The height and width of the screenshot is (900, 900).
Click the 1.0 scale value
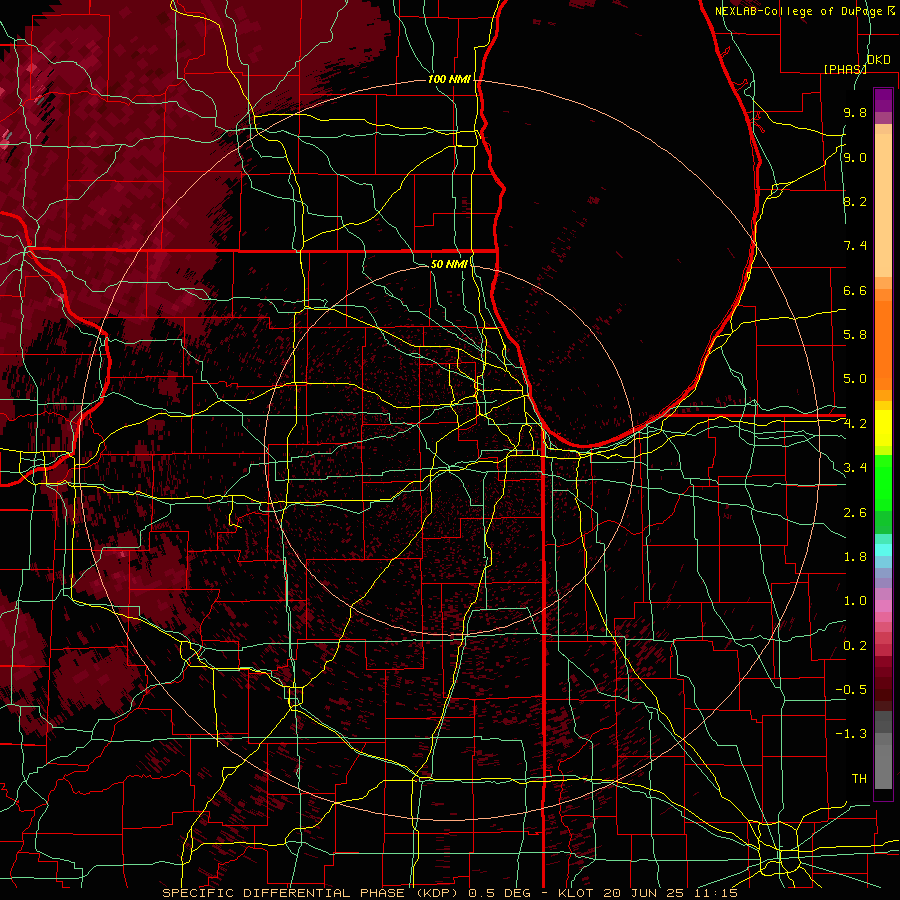855,601
